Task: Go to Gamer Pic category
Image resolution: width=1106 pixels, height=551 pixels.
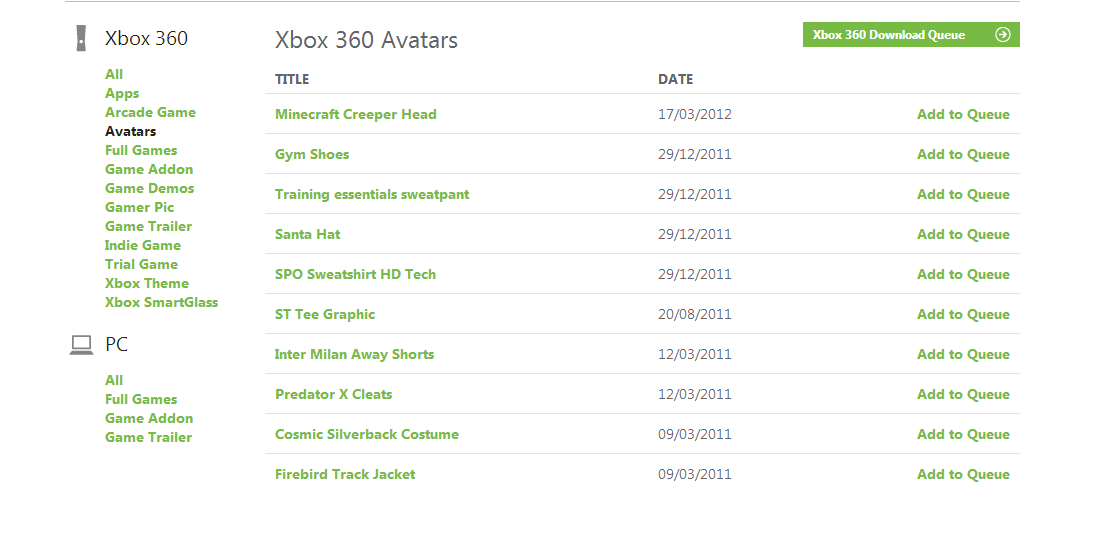Action: 139,207
